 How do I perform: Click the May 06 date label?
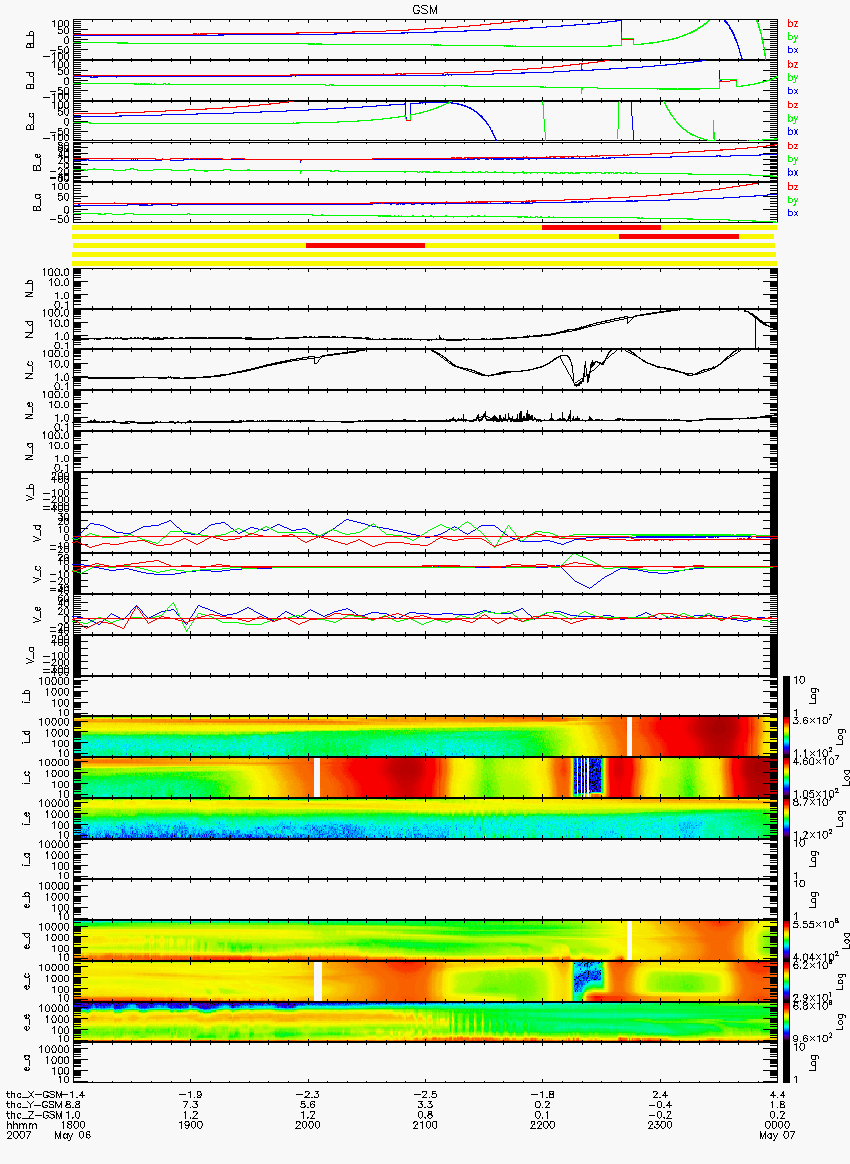click(73, 1135)
